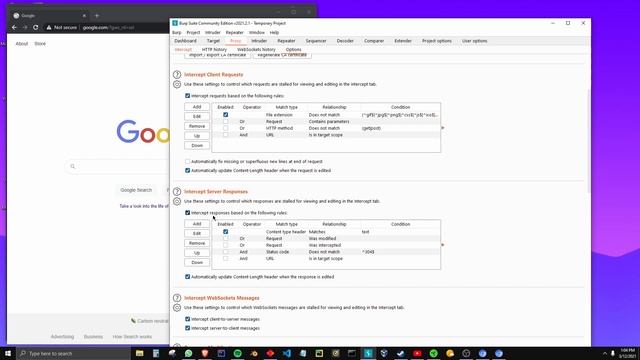The image size is (640, 360).
Task: Select the 'Was intercepted' response rule row
Action: click(x=326, y=245)
